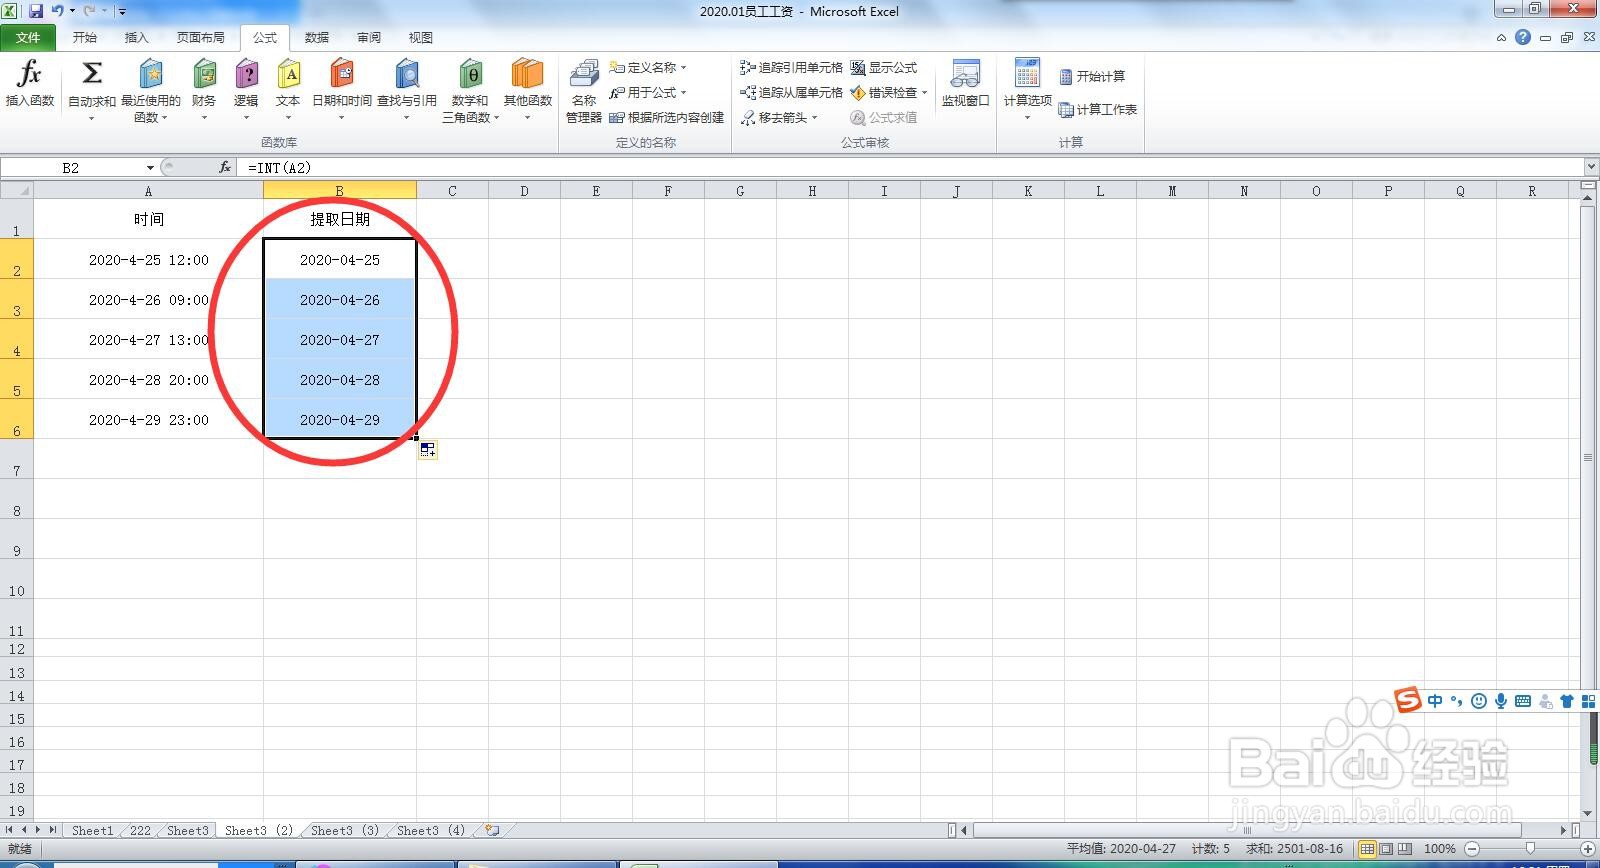Click the Excel Help question mark icon
This screenshot has height=868, width=1600.
(1522, 37)
